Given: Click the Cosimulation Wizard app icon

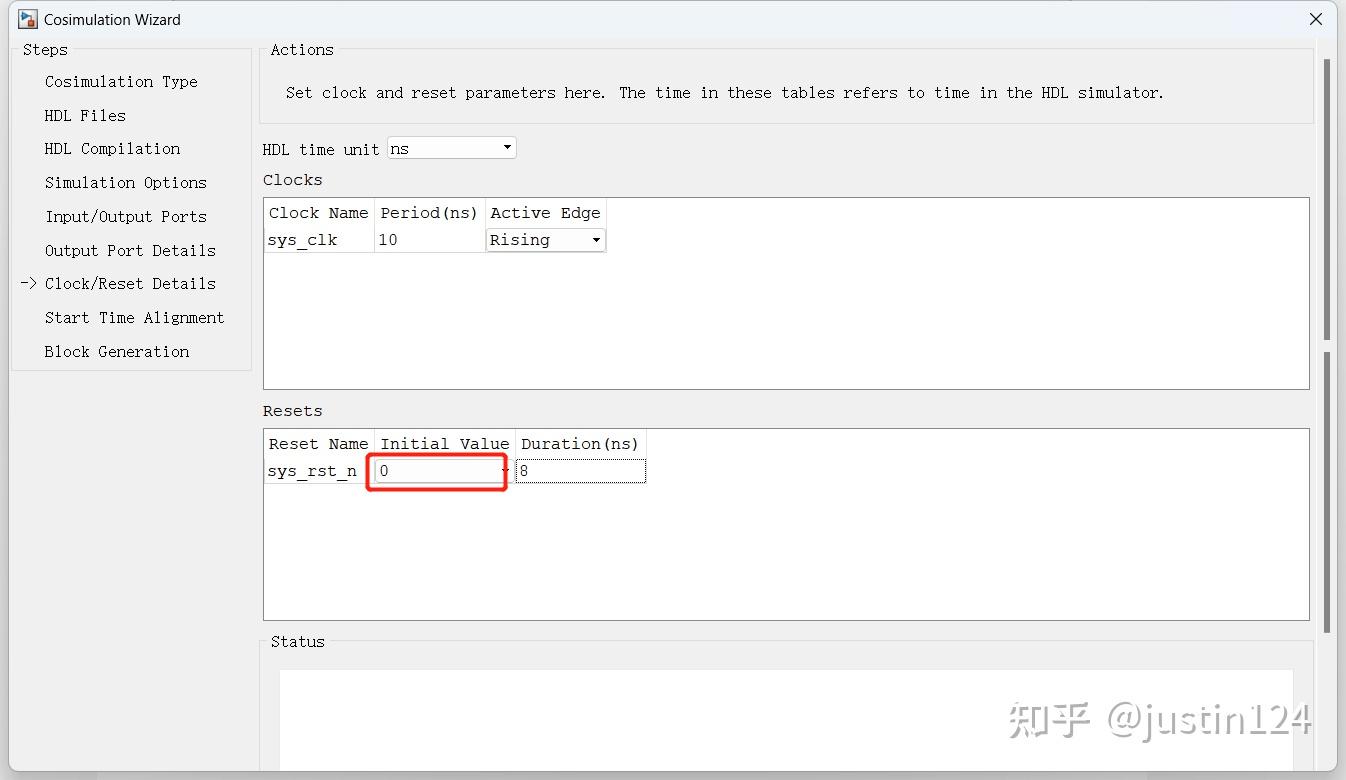Looking at the screenshot, I should (28, 19).
